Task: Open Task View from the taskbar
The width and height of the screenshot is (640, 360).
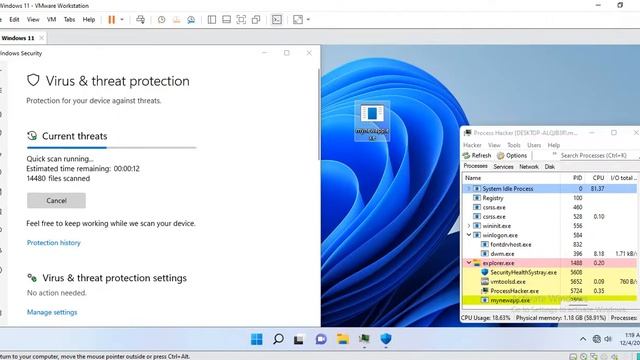Action: [299, 339]
